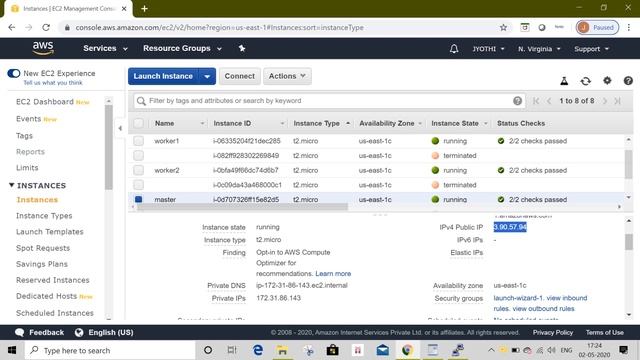Bookmark this page with star icon

(x=503, y=27)
